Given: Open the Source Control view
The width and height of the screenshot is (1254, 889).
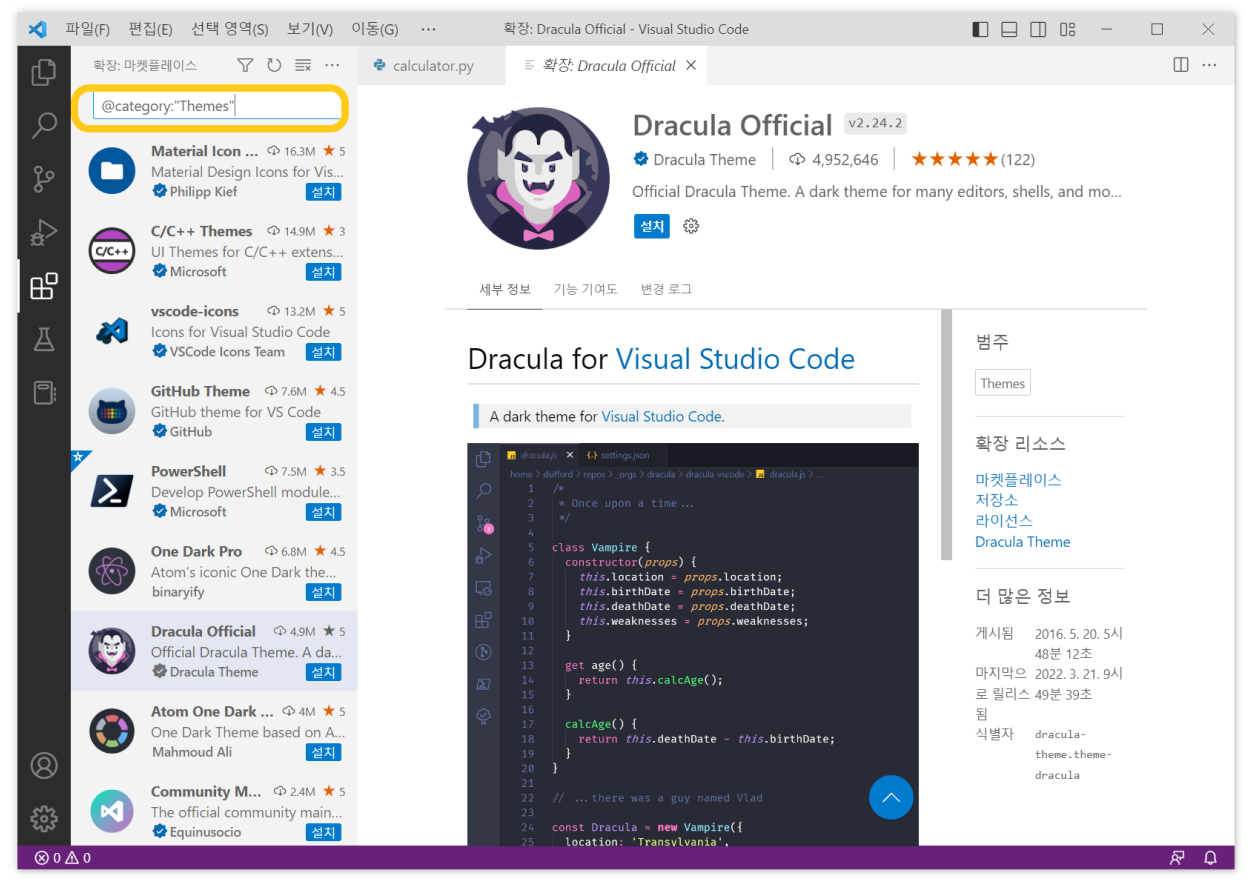Looking at the screenshot, I should point(44,179).
